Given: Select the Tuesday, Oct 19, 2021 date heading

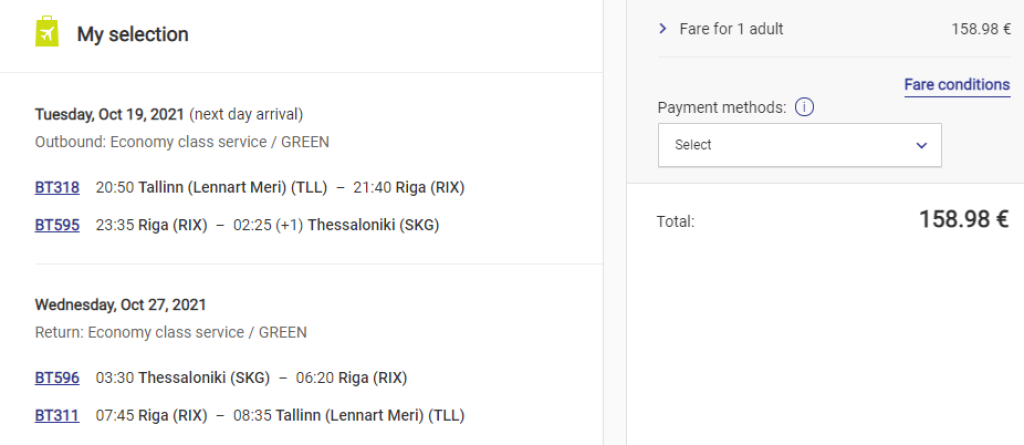Looking at the screenshot, I should pyautogui.click(x=109, y=114).
